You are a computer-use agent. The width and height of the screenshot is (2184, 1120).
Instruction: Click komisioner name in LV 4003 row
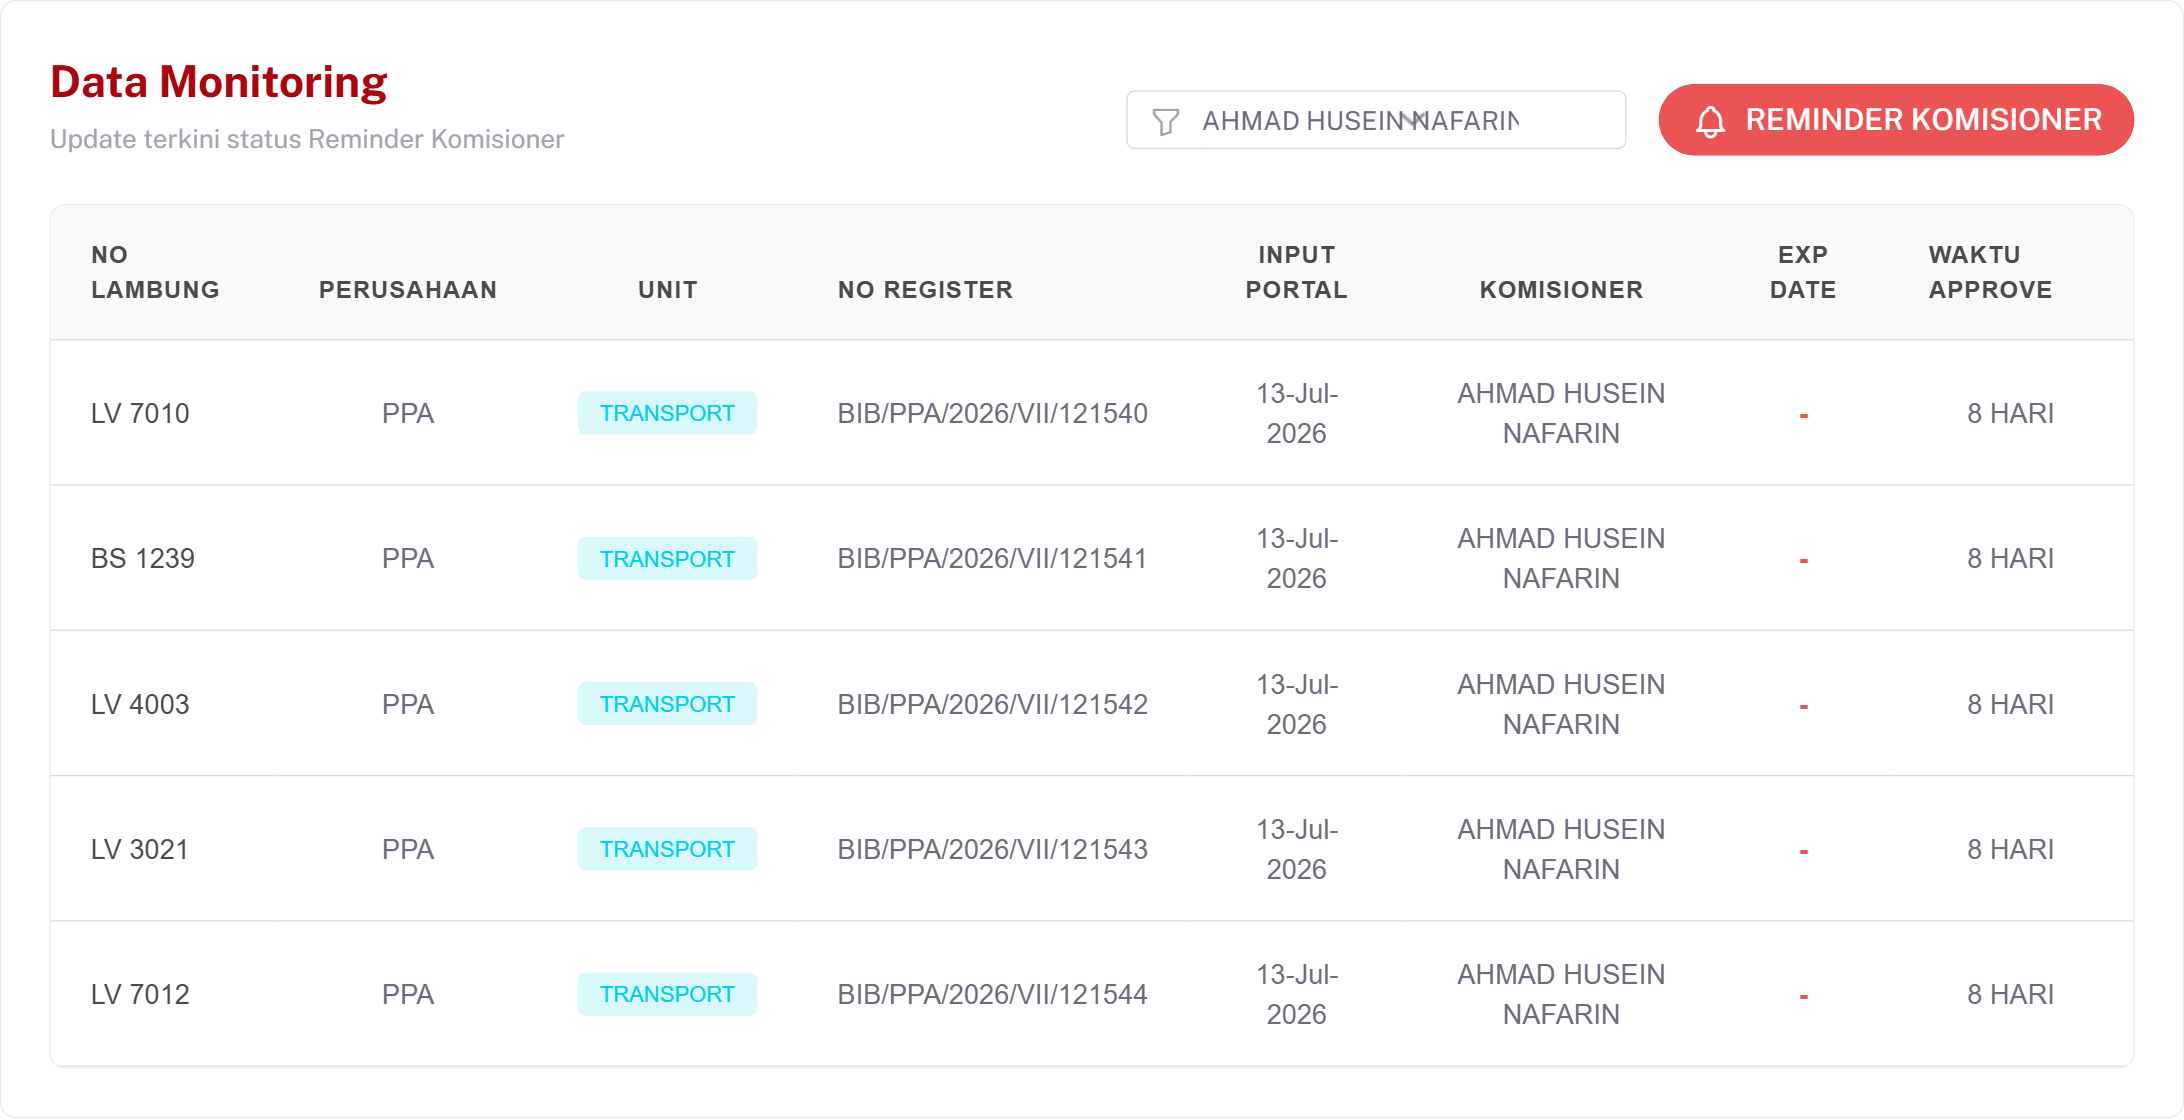click(1561, 704)
